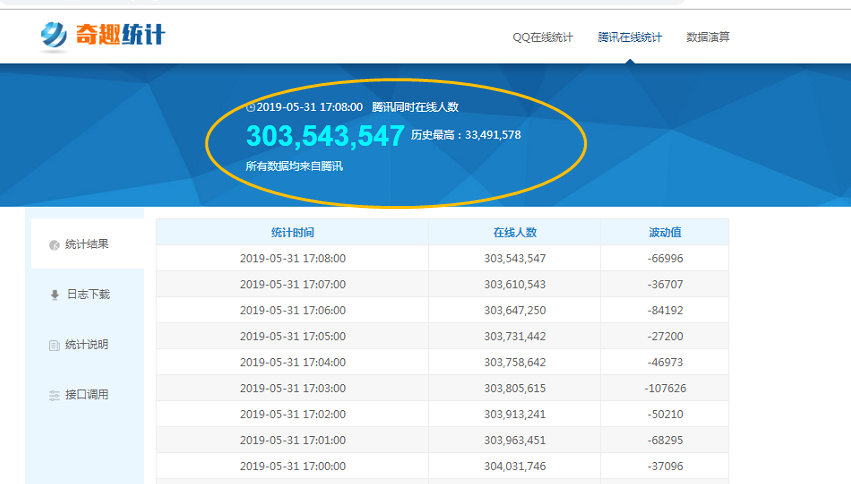
Task: Click fluctuation value -84192
Action: pyautogui.click(x=665, y=310)
